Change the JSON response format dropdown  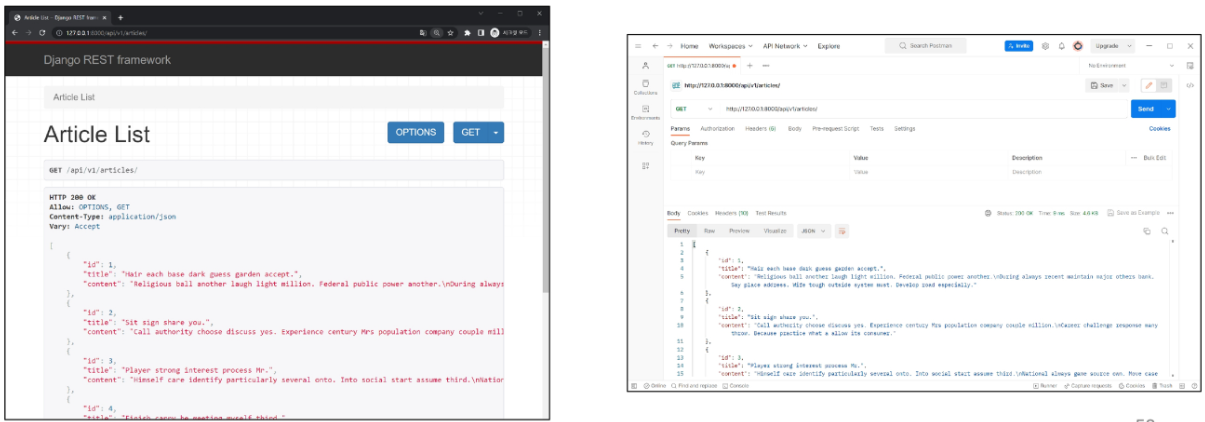tap(813, 231)
